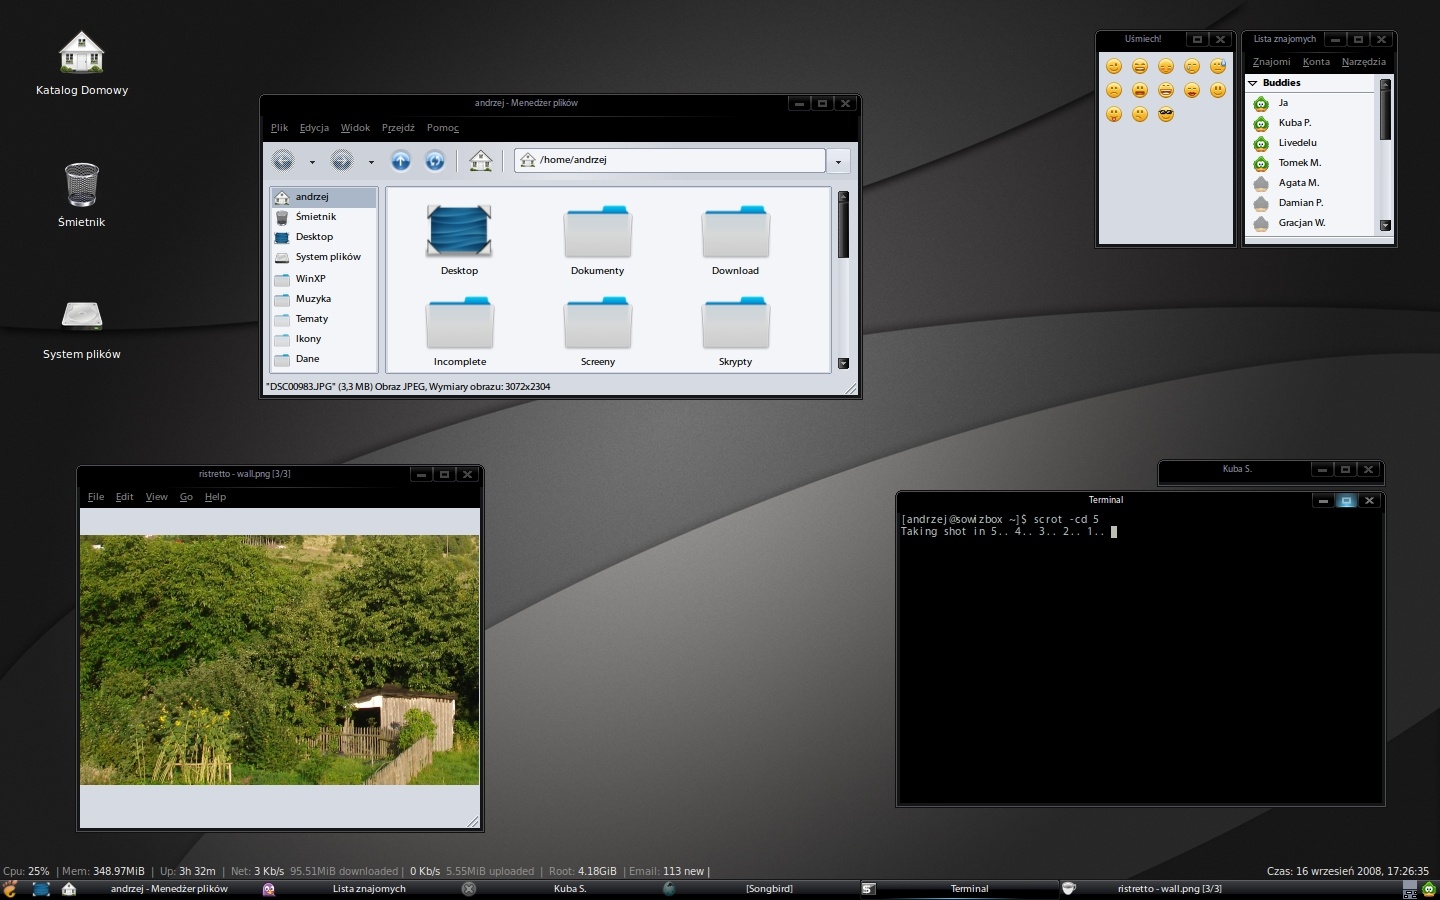
Task: Open the Dane sidebar bookmark
Action: [x=324, y=359]
